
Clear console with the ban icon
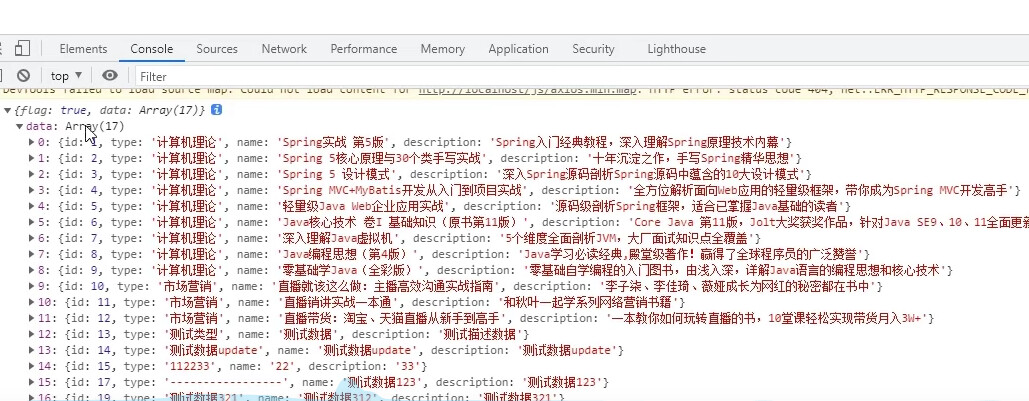pyautogui.click(x=23, y=75)
